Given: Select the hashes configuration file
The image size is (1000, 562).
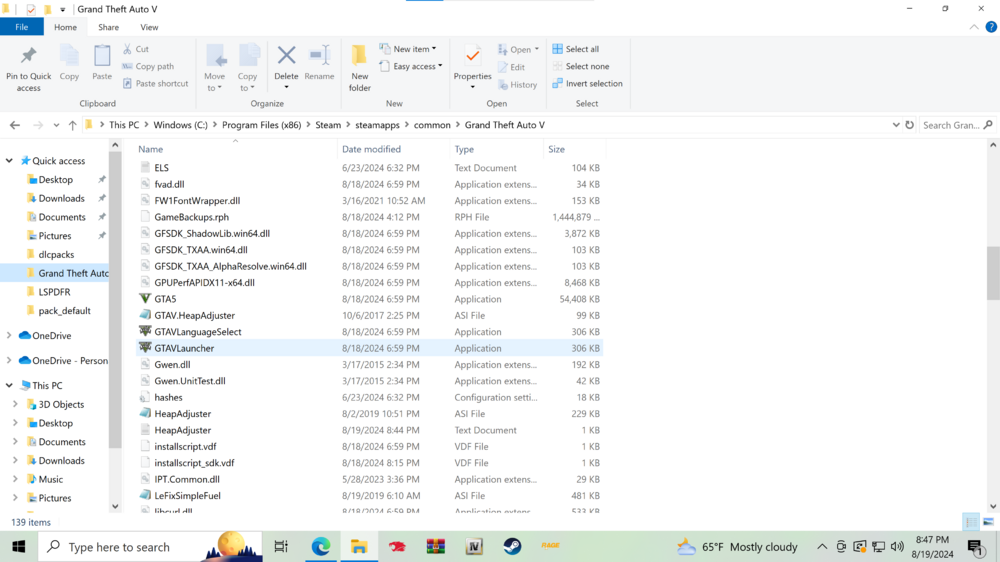Looking at the screenshot, I should pos(370,397).
